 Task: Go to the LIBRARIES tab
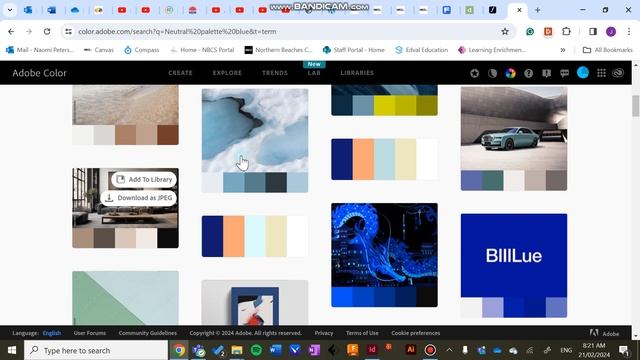pos(357,73)
